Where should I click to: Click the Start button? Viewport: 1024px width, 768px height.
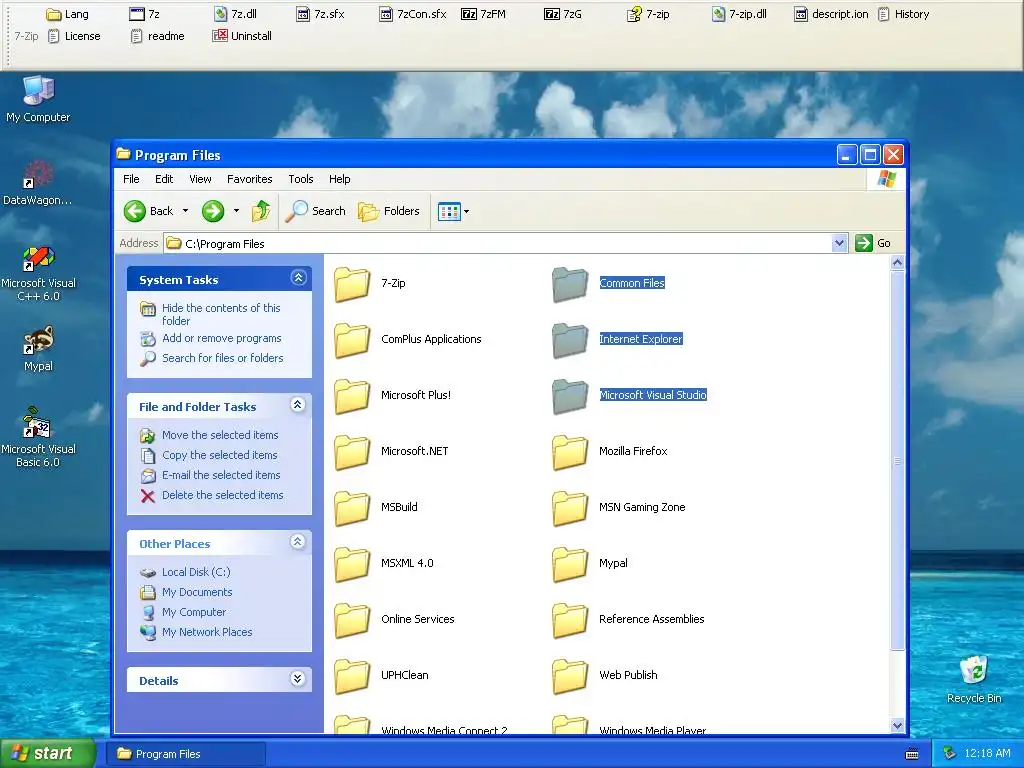coord(48,754)
